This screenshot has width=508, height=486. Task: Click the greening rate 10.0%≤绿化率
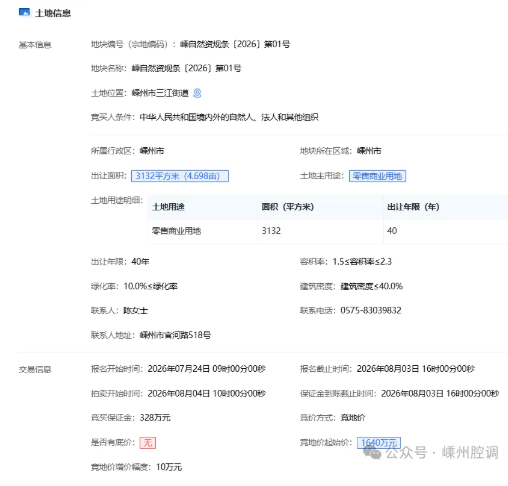(x=151, y=286)
